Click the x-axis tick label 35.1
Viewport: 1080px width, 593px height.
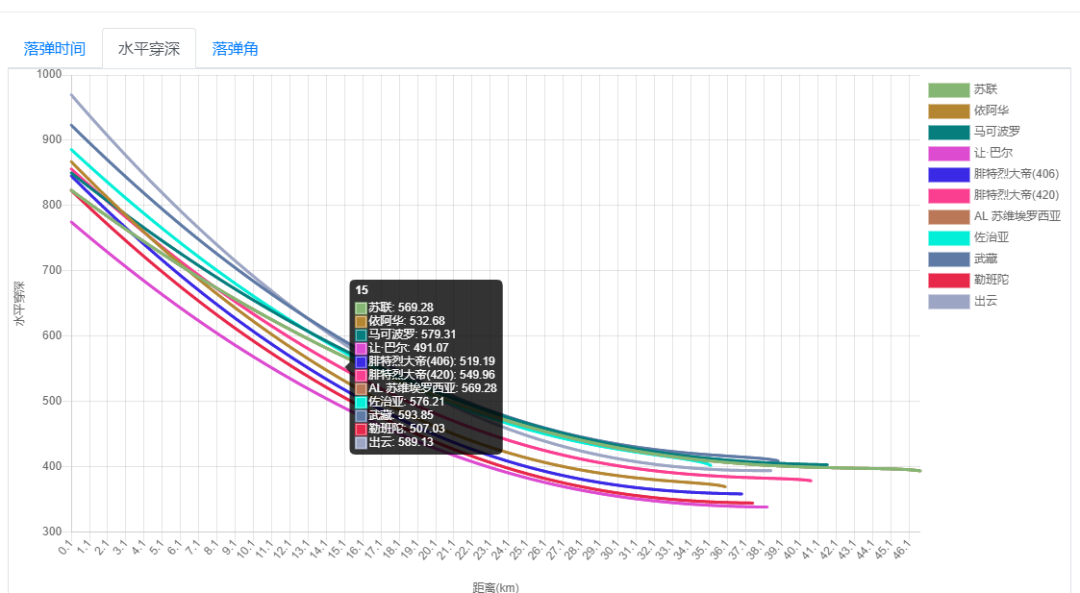(x=701, y=550)
